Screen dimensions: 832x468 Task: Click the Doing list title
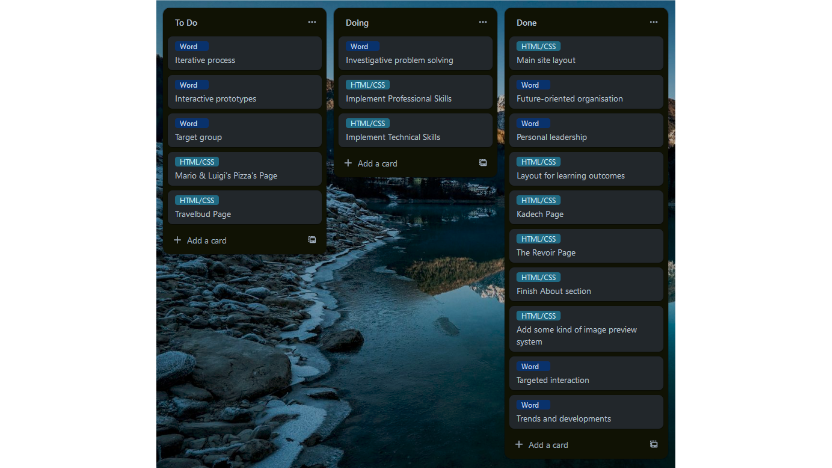click(357, 23)
